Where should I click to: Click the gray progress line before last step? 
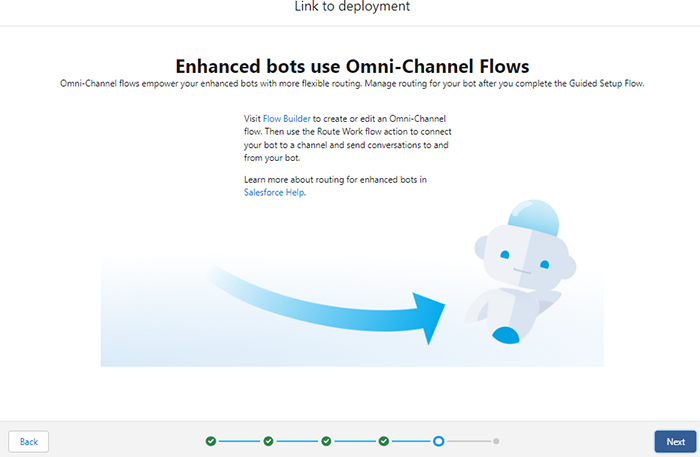pos(468,441)
